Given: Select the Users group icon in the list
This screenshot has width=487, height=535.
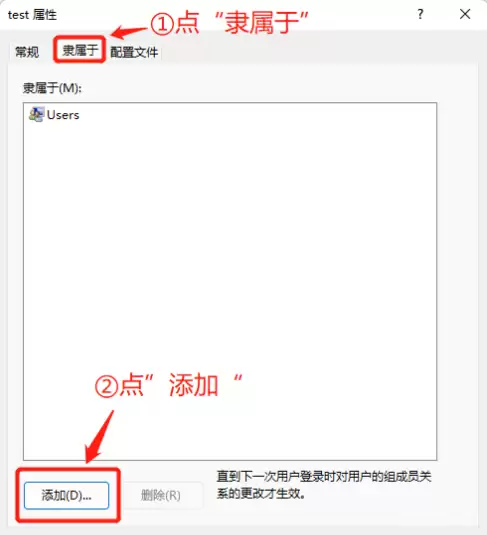Looking at the screenshot, I should [x=36, y=115].
